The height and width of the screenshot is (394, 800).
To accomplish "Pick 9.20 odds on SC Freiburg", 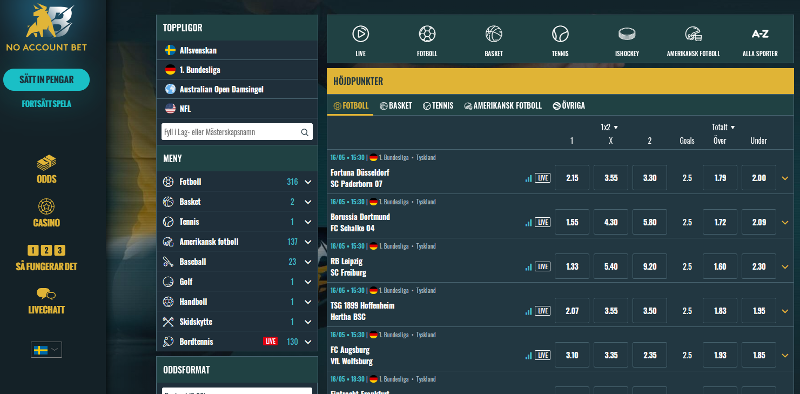I will (649, 266).
